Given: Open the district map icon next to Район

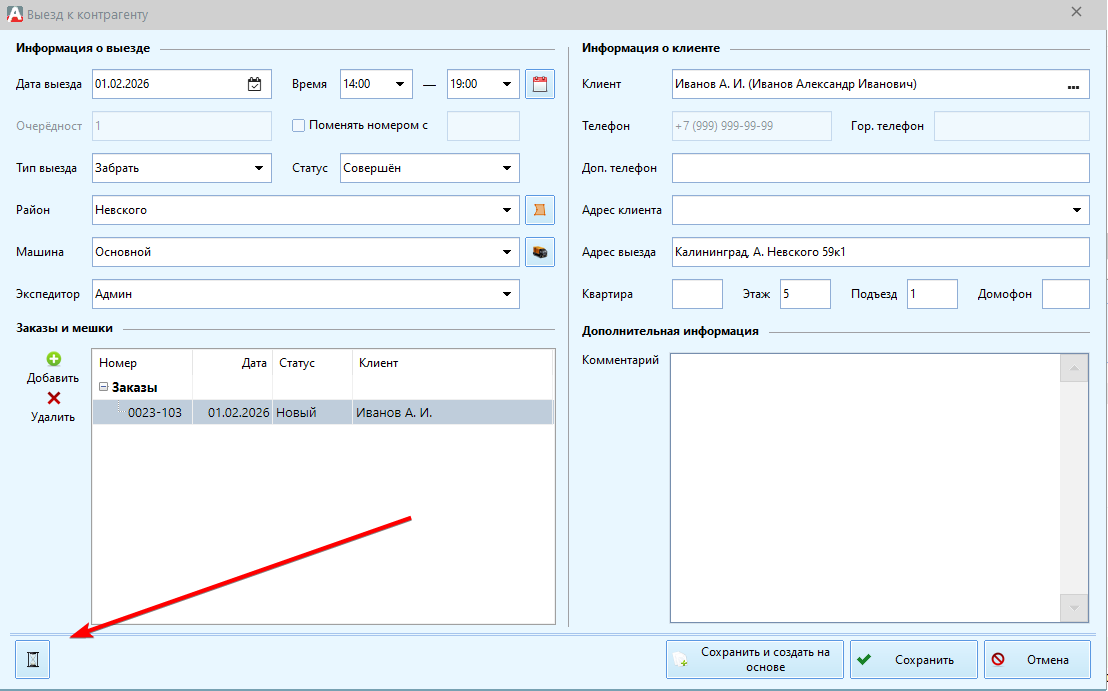Looking at the screenshot, I should pos(540,210).
